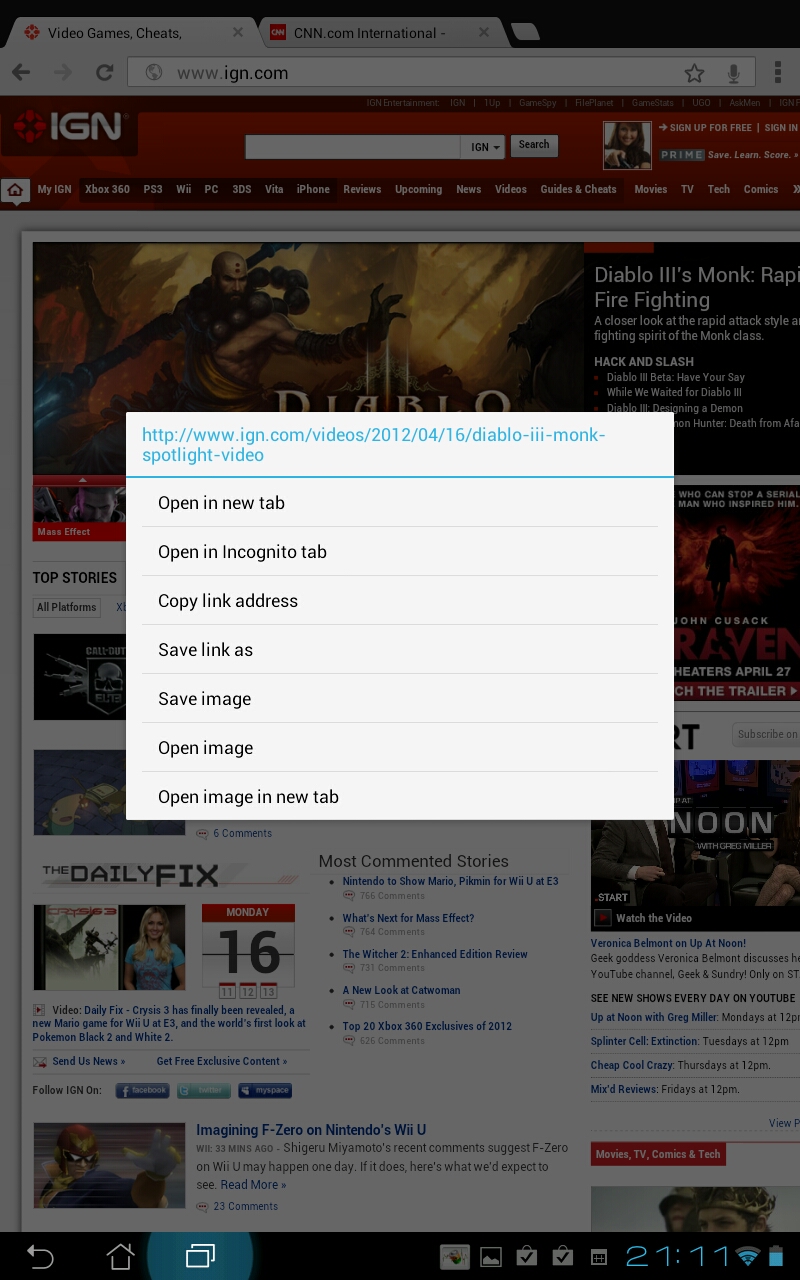The image size is (800, 1280).
Task: Open the Videos nav item
Action: [x=511, y=189]
